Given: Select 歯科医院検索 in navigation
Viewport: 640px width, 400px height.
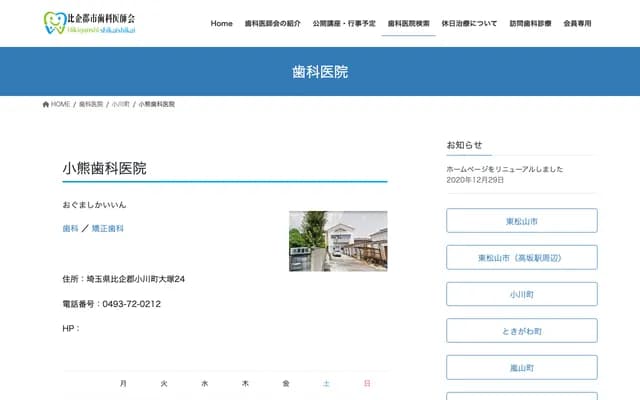Looking at the screenshot, I should pyautogui.click(x=409, y=23).
